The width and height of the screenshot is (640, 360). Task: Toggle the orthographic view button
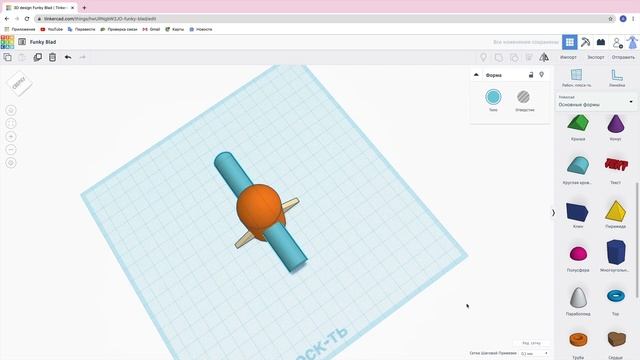[11, 162]
